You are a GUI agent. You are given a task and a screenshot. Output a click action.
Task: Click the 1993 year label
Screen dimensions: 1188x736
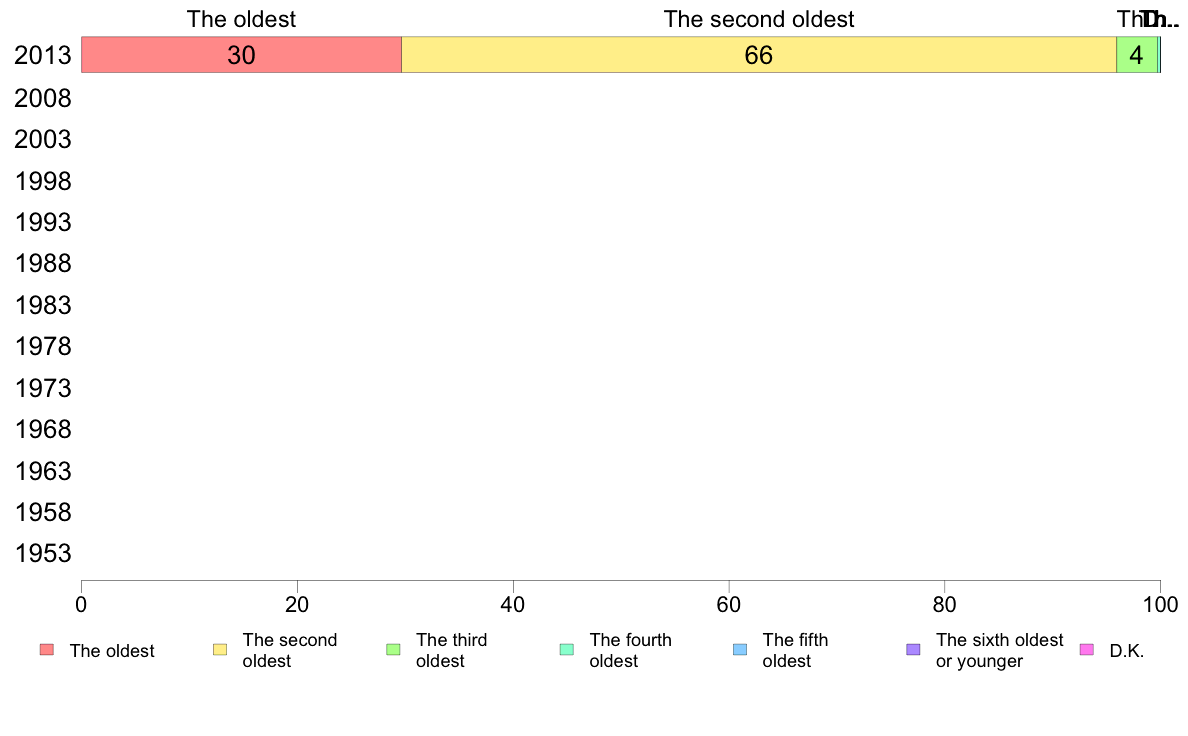click(x=42, y=223)
